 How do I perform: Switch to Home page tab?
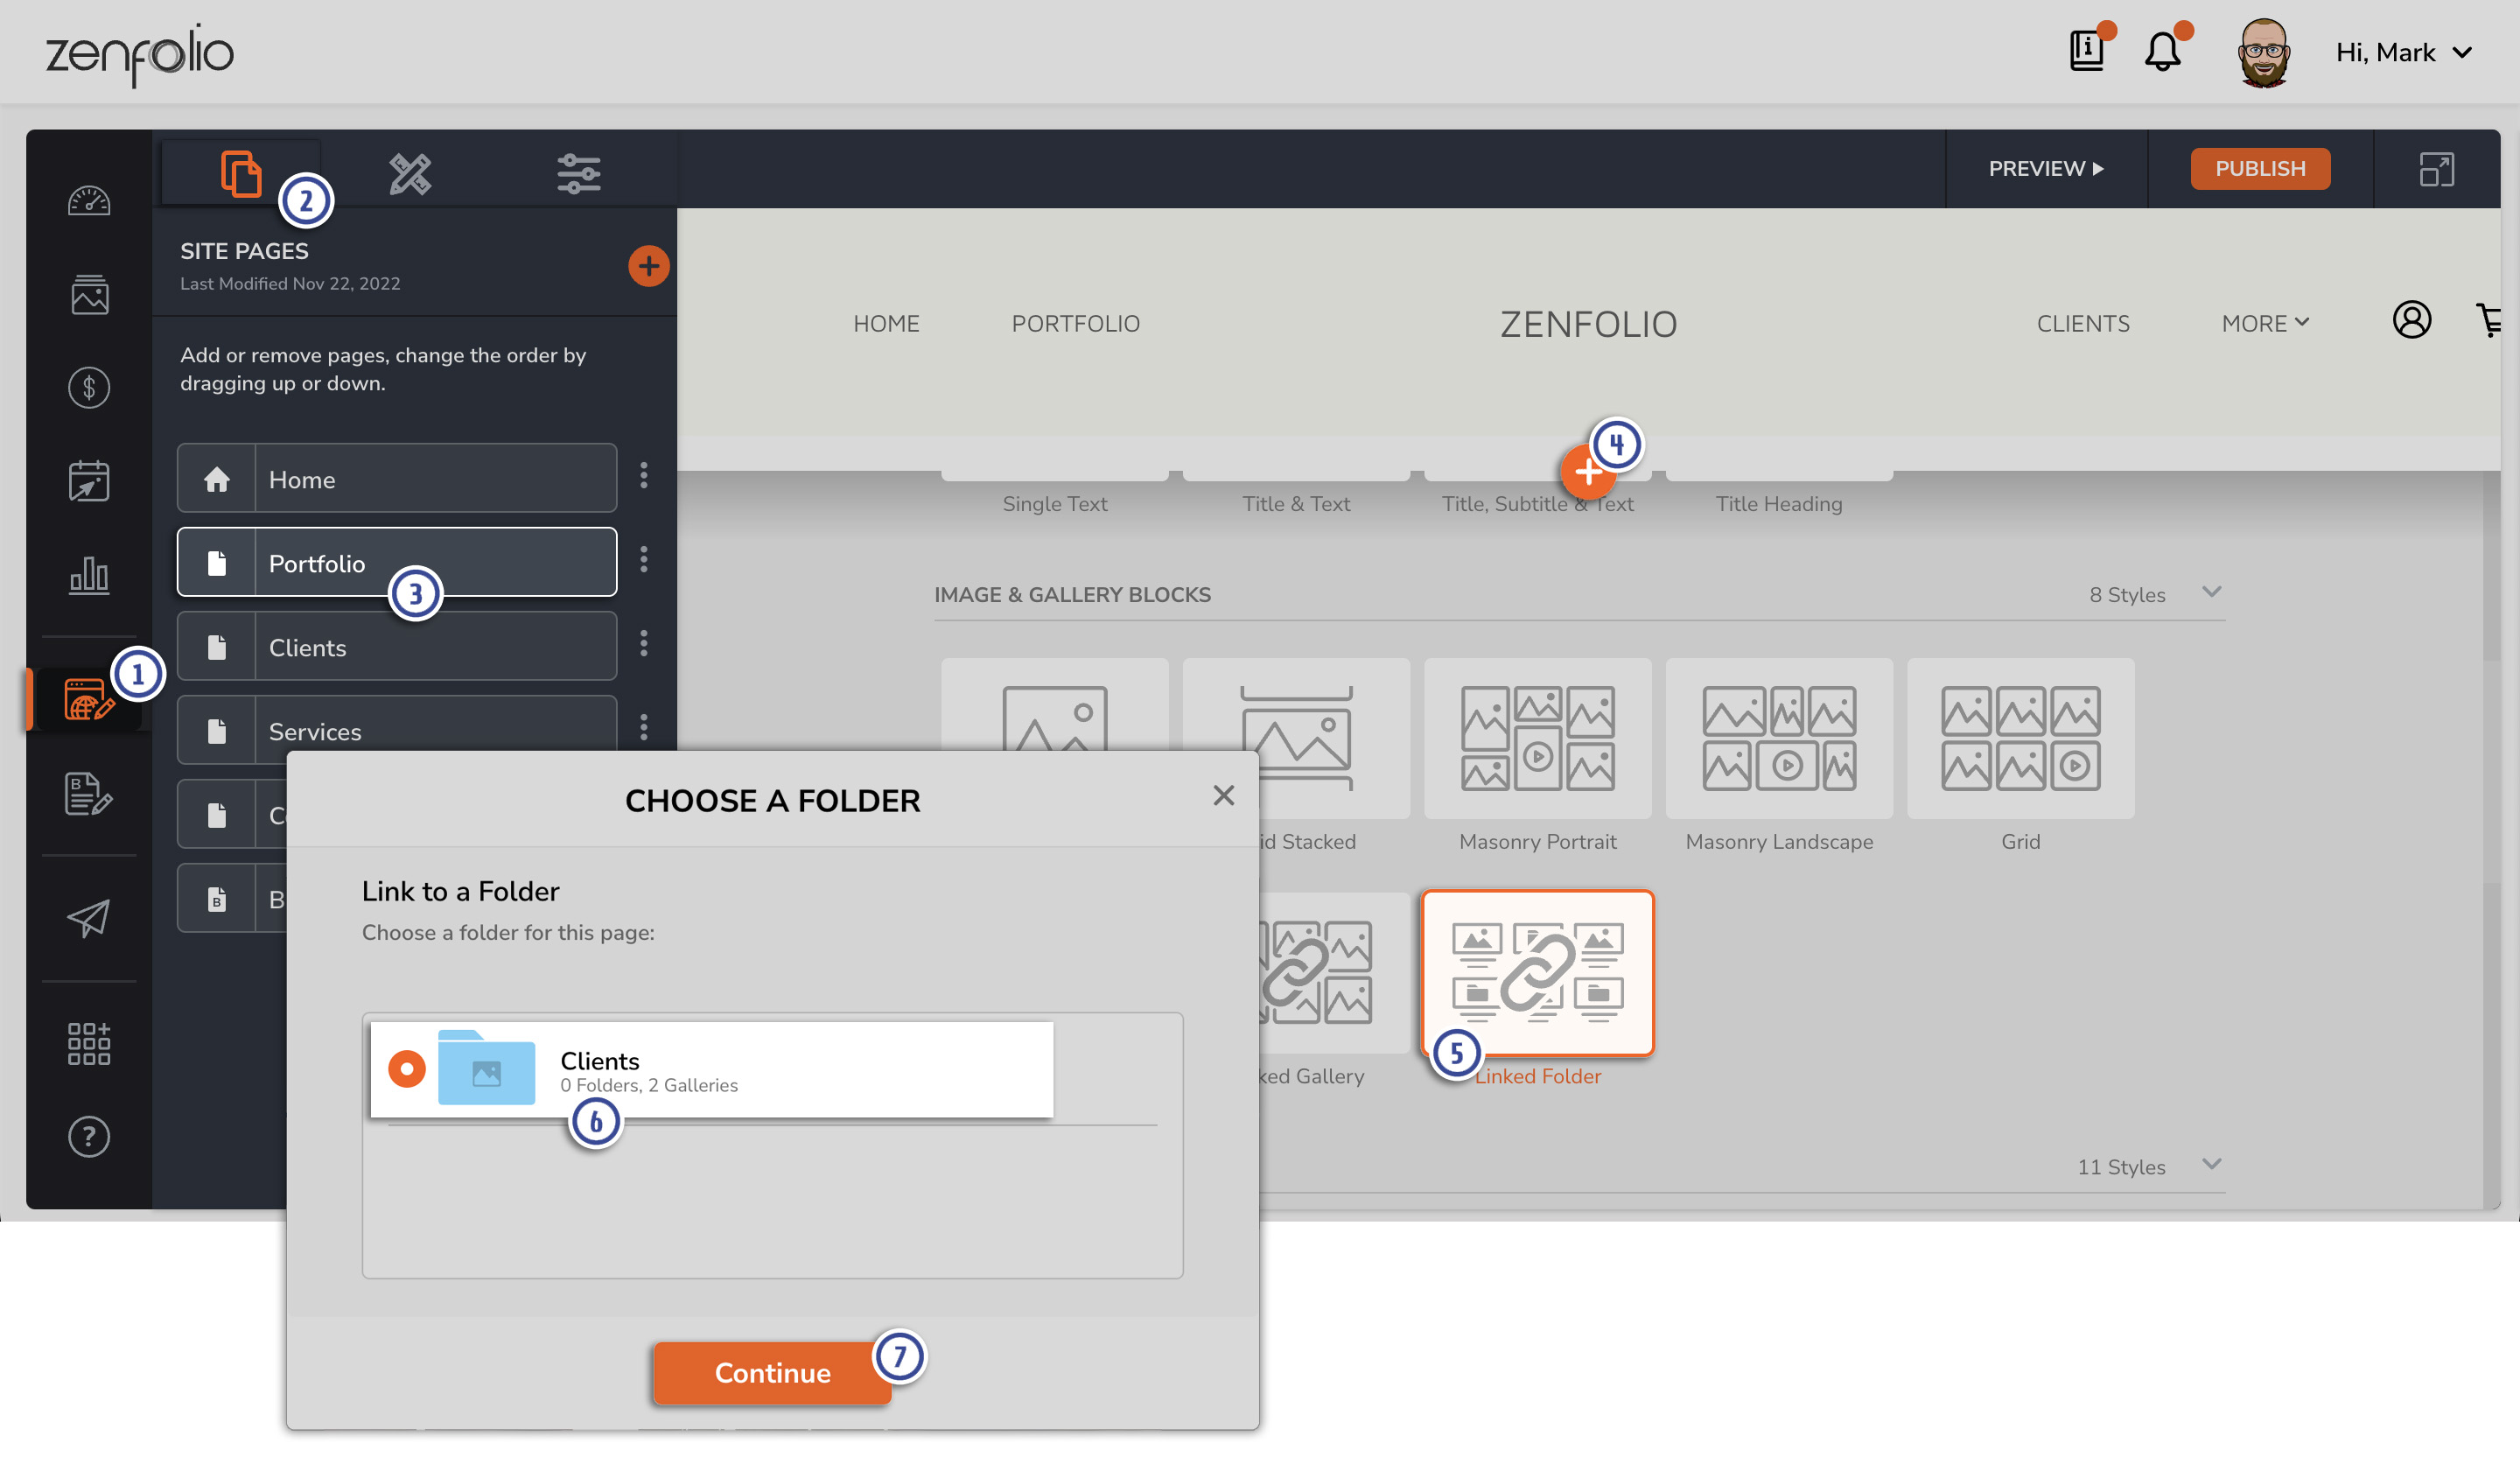pos(397,477)
